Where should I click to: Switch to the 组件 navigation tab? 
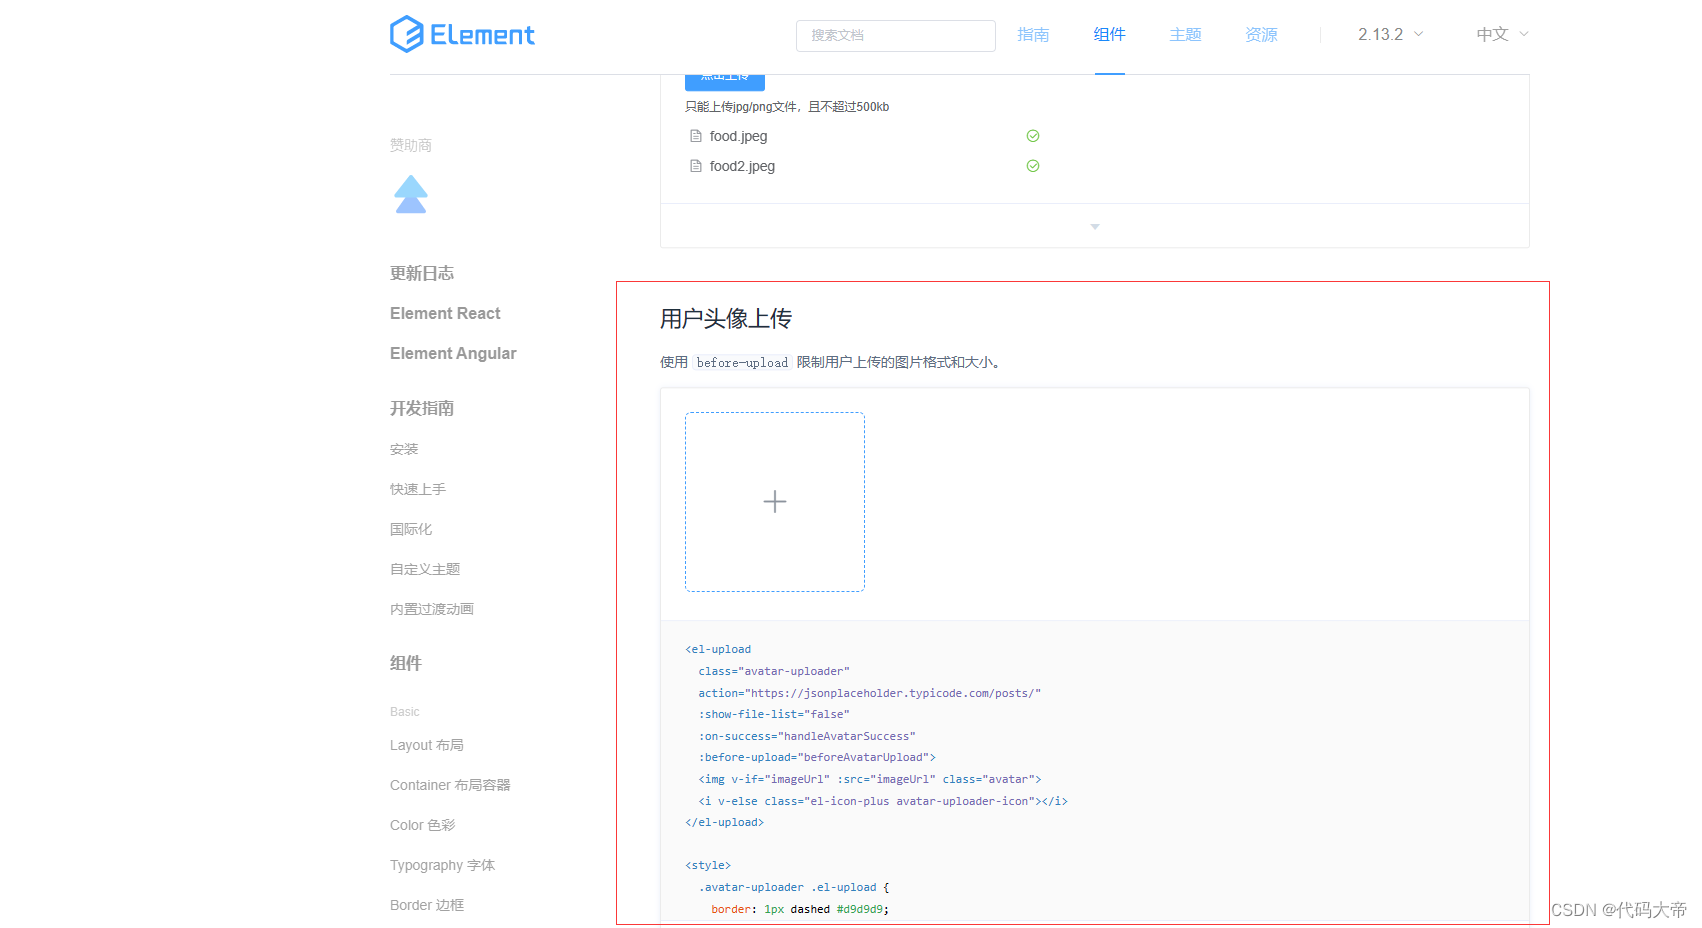1109,33
